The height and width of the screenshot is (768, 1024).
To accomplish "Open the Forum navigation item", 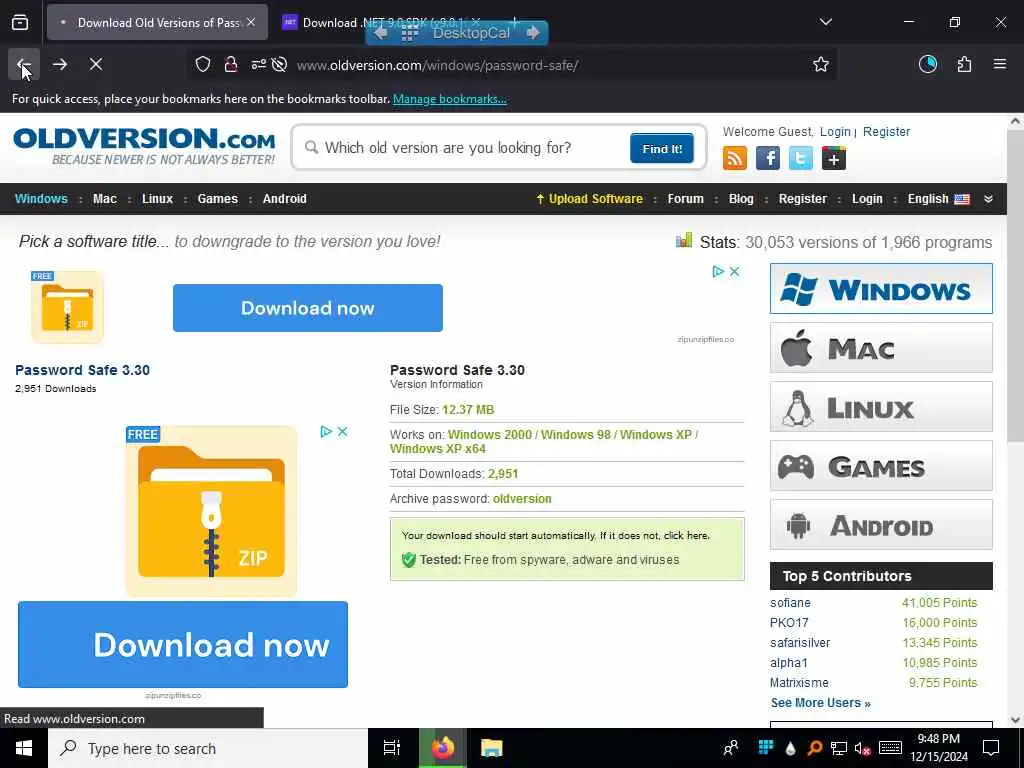I will 686,199.
